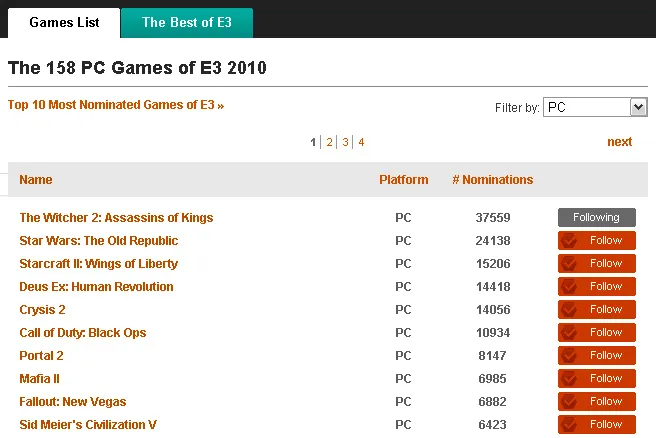Image resolution: width=656 pixels, height=438 pixels.
Task: Toggle the Following button for The Witcher 2
Action: pos(596,218)
